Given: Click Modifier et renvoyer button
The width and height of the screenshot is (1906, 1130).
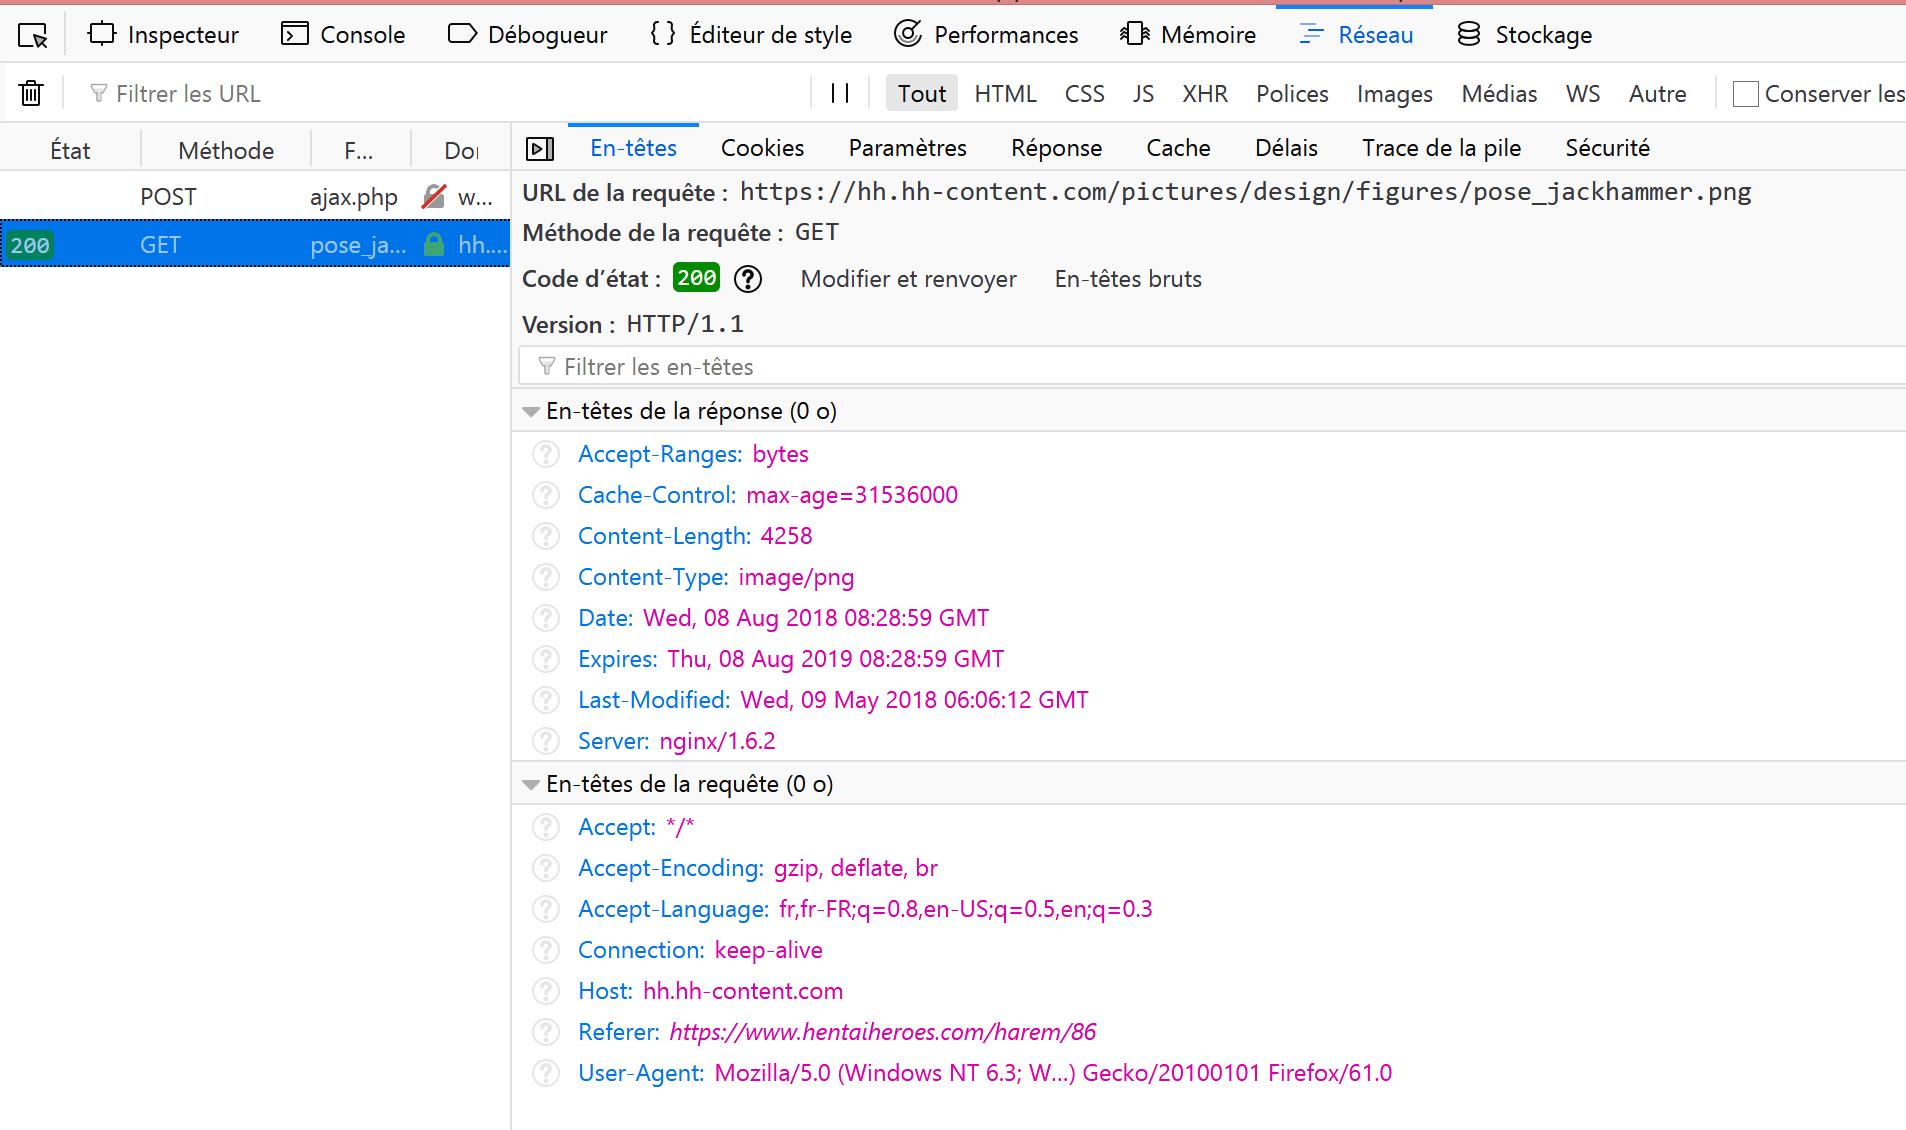Looking at the screenshot, I should [x=908, y=279].
